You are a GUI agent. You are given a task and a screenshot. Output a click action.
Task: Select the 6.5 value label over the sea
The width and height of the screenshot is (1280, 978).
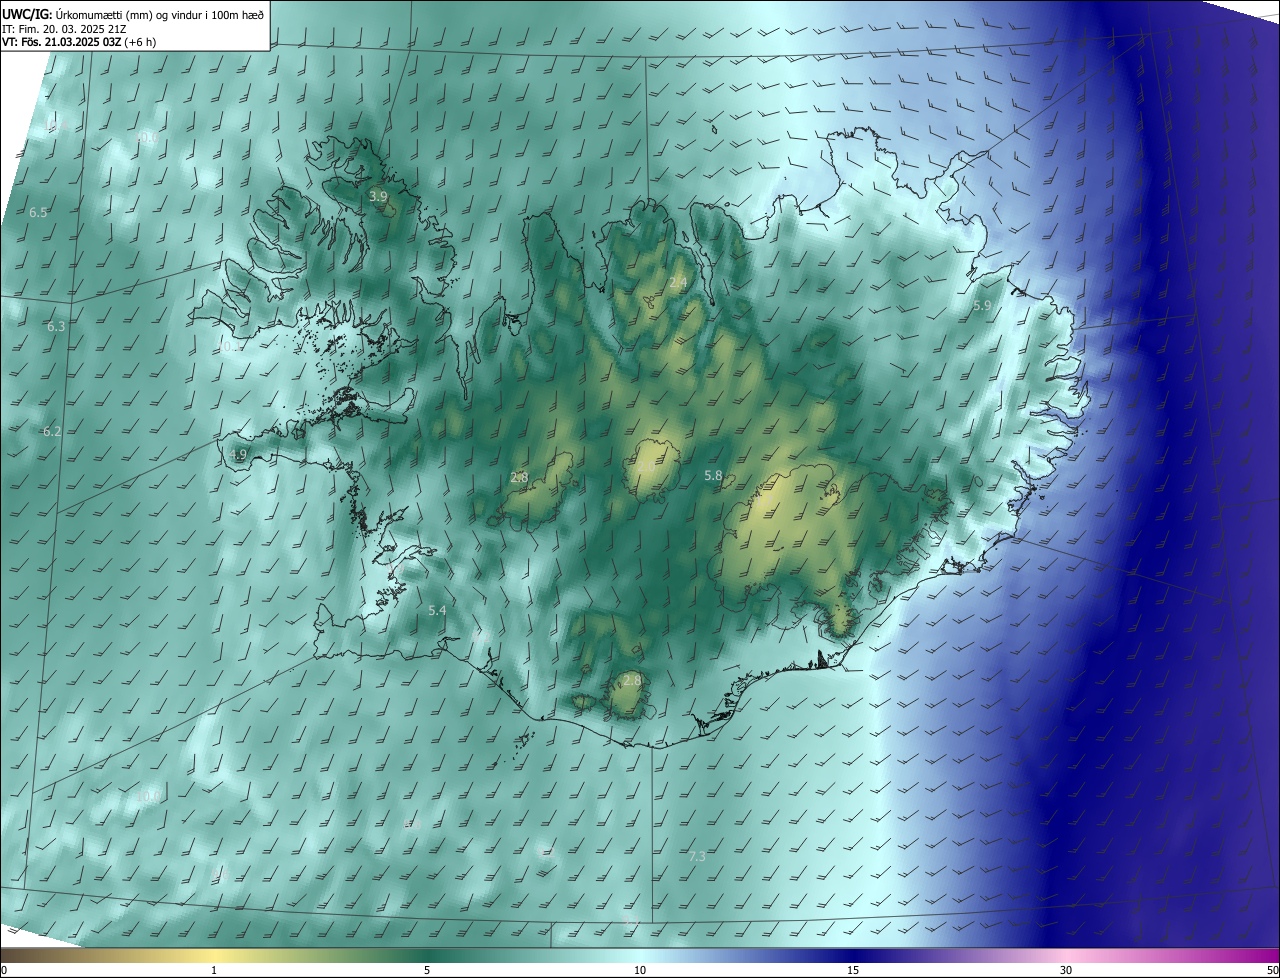tap(38, 213)
